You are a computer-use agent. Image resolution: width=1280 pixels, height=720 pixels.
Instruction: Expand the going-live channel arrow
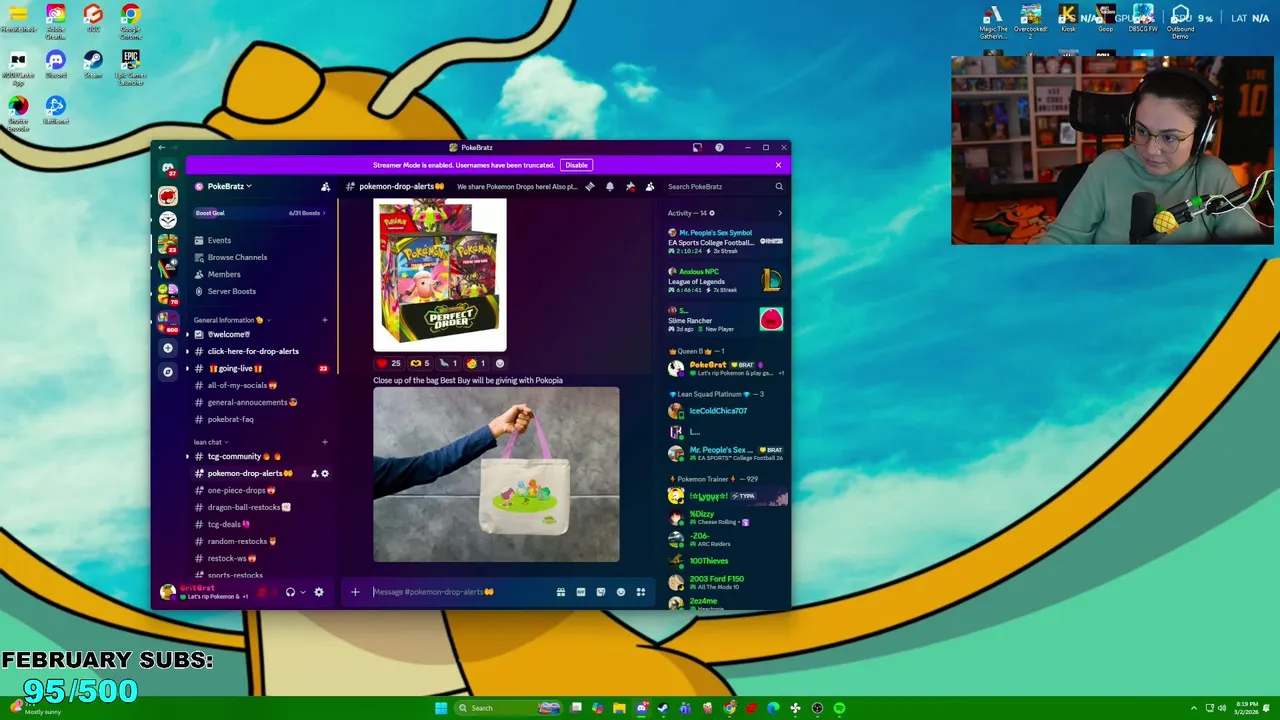pyautogui.click(x=187, y=368)
